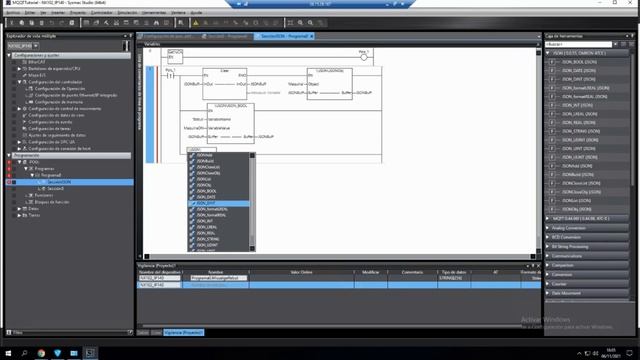Click the Pos_1 output coil in rung zero
Viewport: 640px width, 360px height.
[x=364, y=58]
